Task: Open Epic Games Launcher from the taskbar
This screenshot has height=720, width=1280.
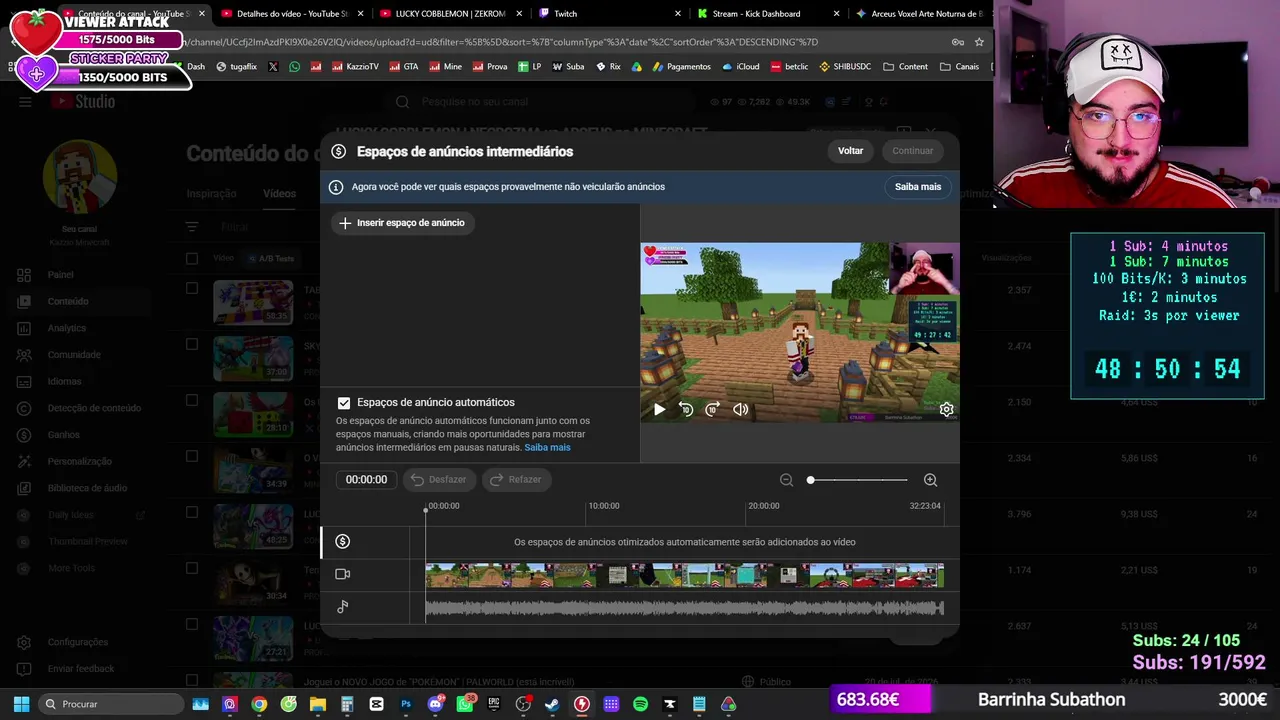Action: (494, 704)
